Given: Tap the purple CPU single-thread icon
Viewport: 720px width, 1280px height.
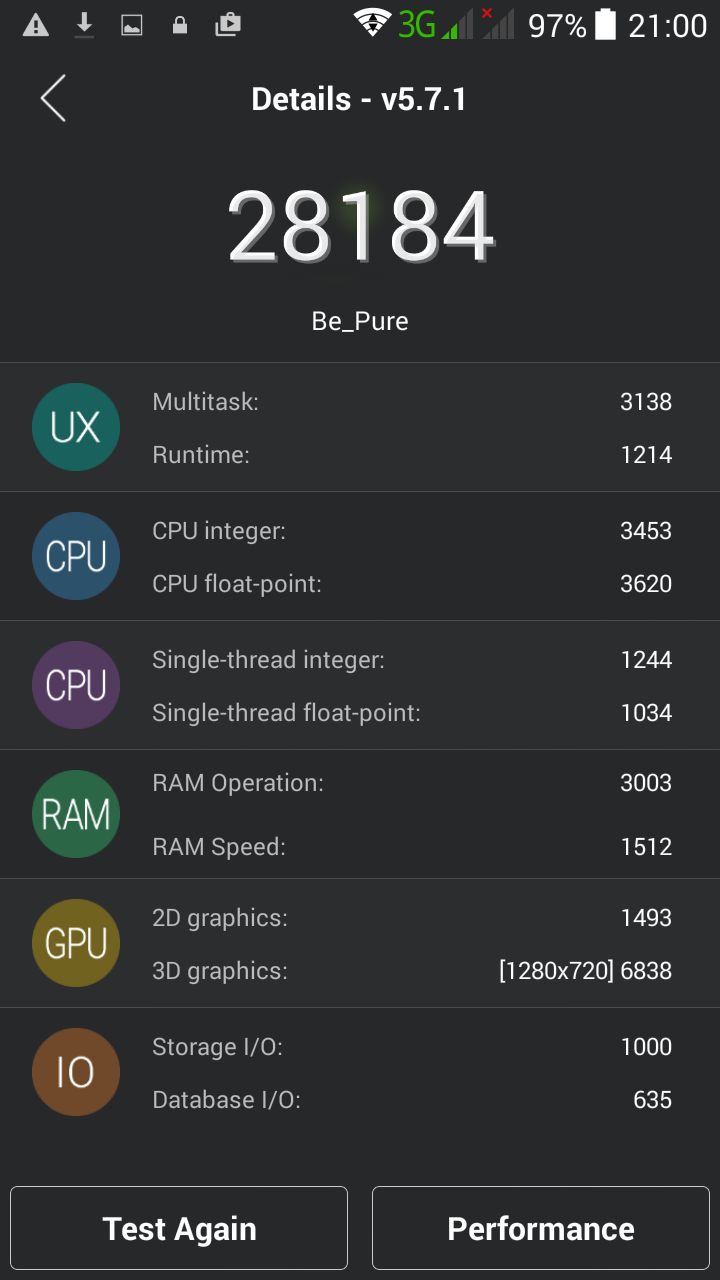Looking at the screenshot, I should click(76, 685).
